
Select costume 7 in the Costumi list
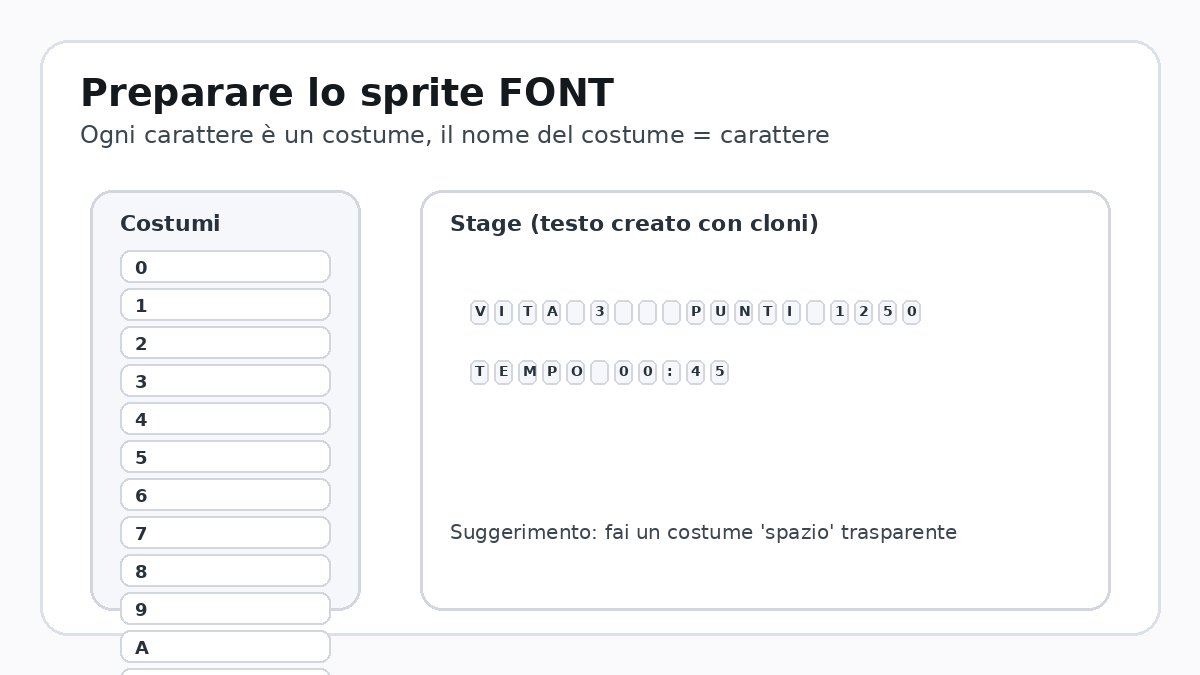tap(225, 533)
